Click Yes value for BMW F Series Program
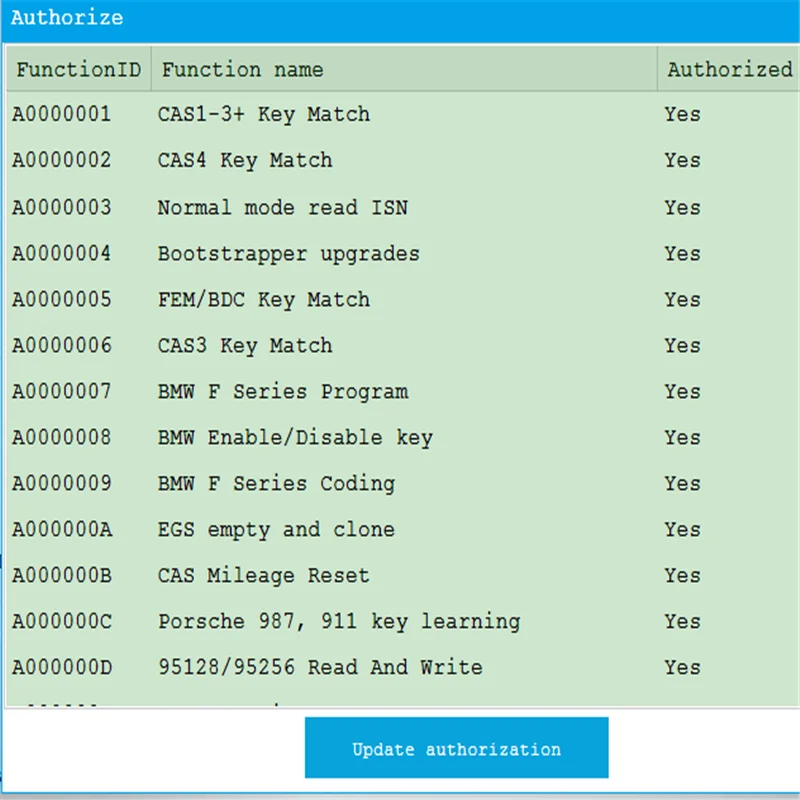This screenshot has height=800, width=800. (x=682, y=391)
